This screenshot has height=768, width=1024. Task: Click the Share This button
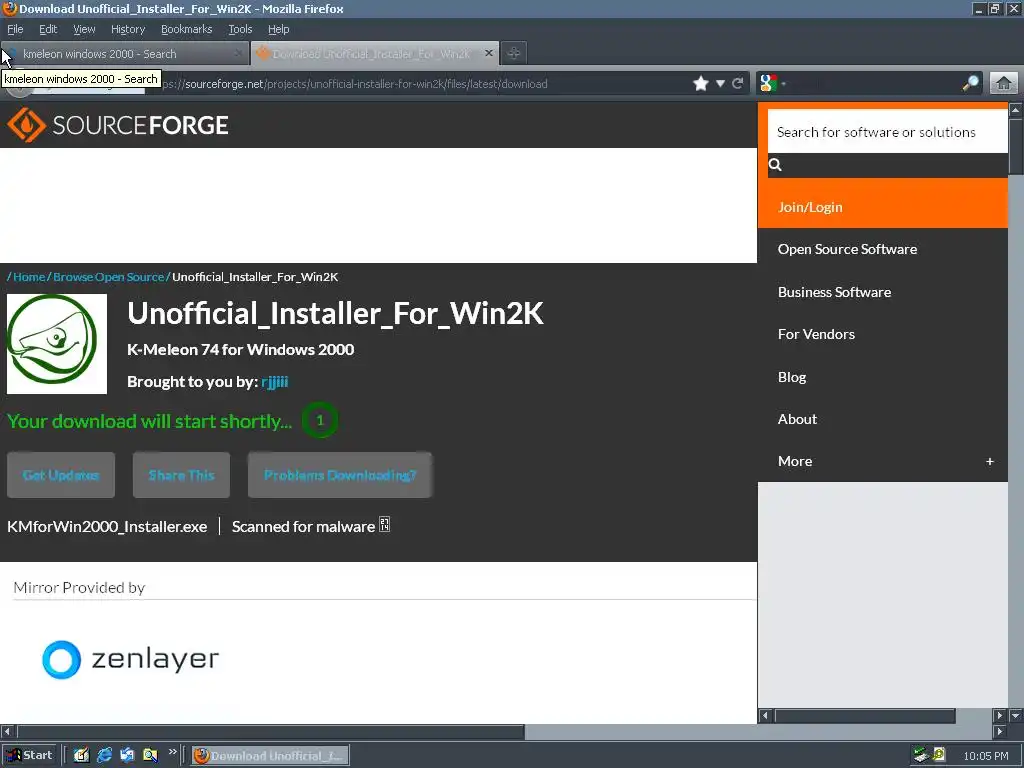coord(182,475)
